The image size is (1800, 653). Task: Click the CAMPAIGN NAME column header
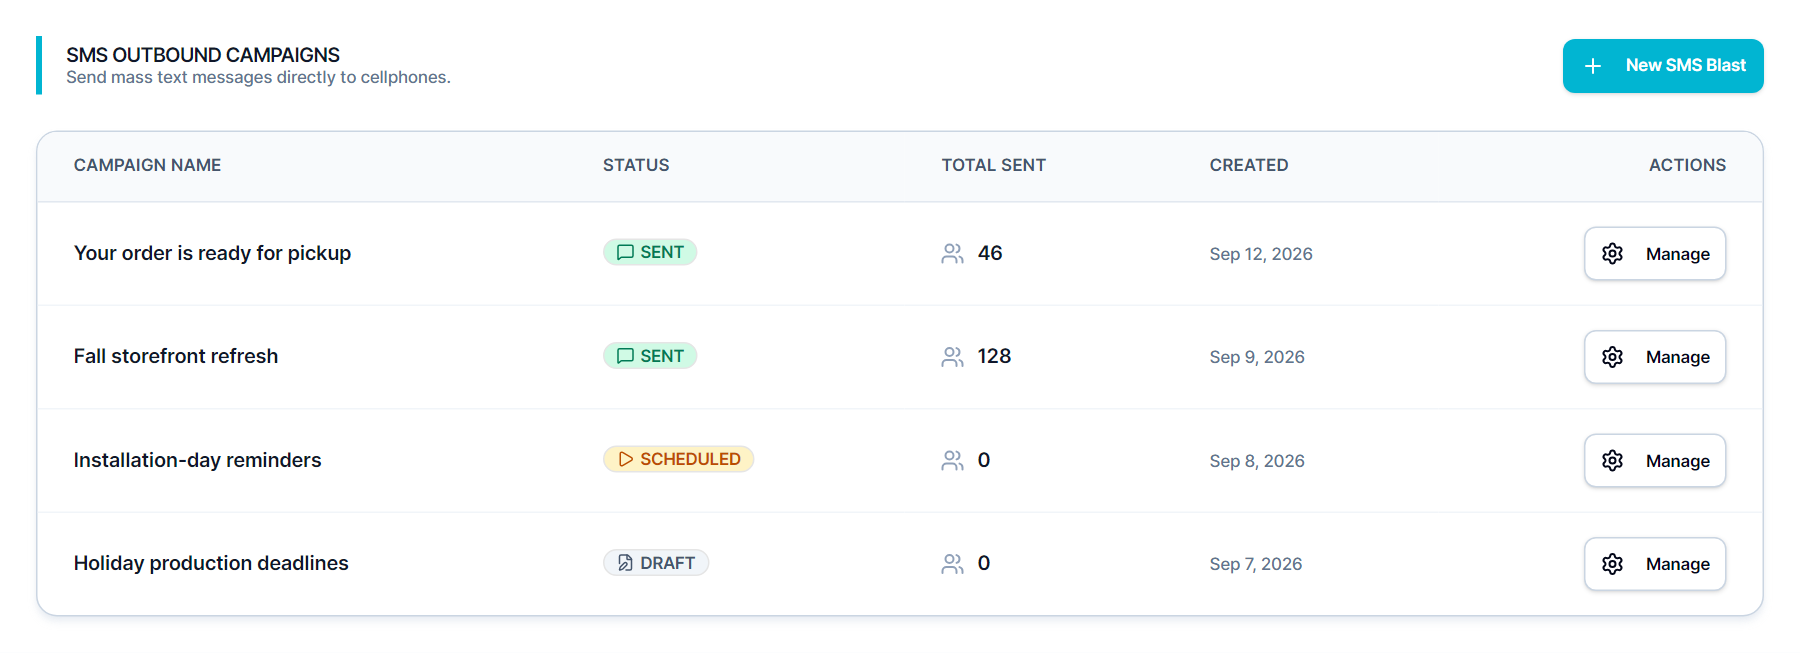point(147,165)
